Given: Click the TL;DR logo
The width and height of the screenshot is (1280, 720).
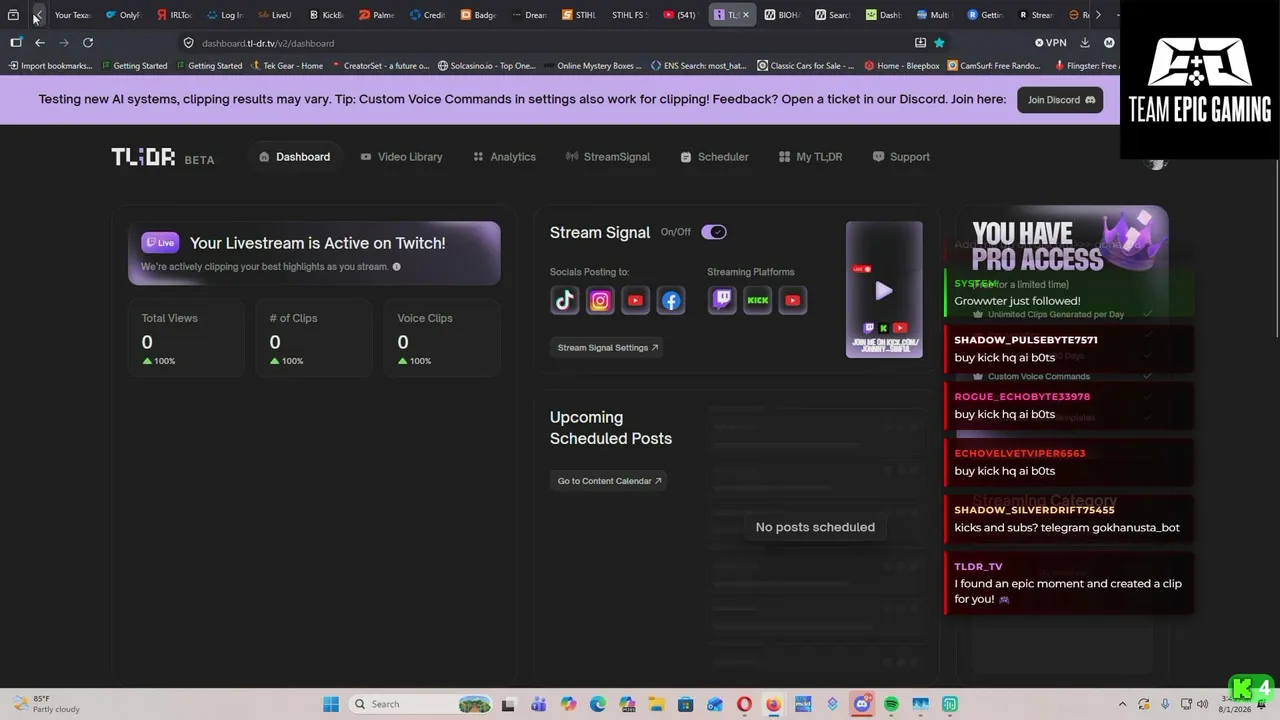Looking at the screenshot, I should (143, 157).
